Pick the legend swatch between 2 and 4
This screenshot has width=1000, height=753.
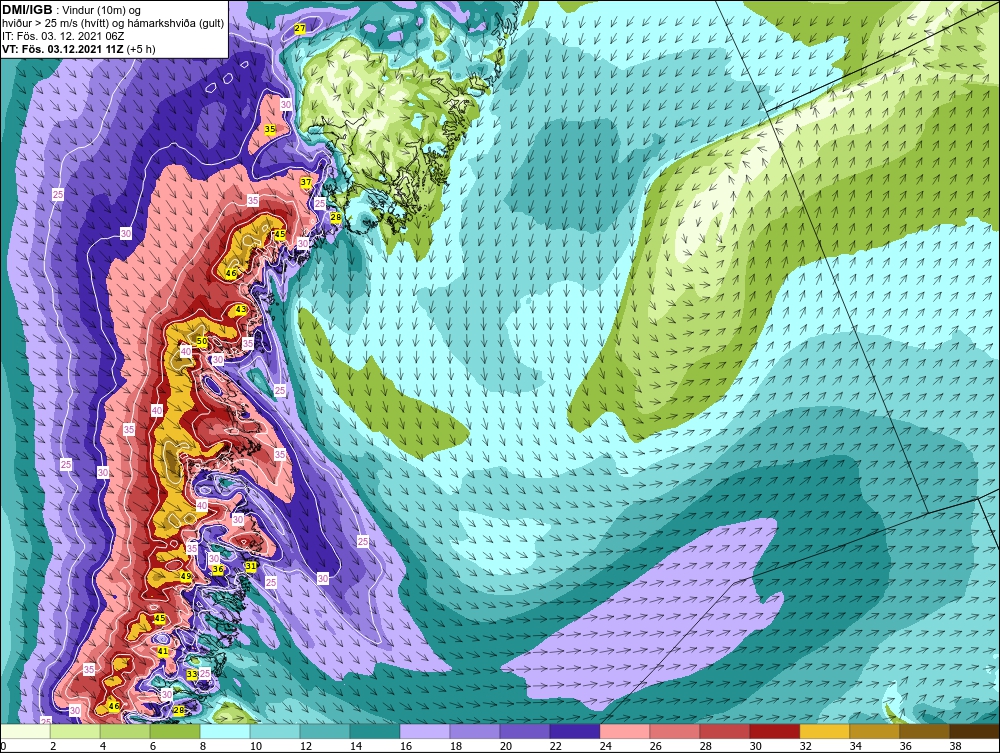[x=75, y=731]
